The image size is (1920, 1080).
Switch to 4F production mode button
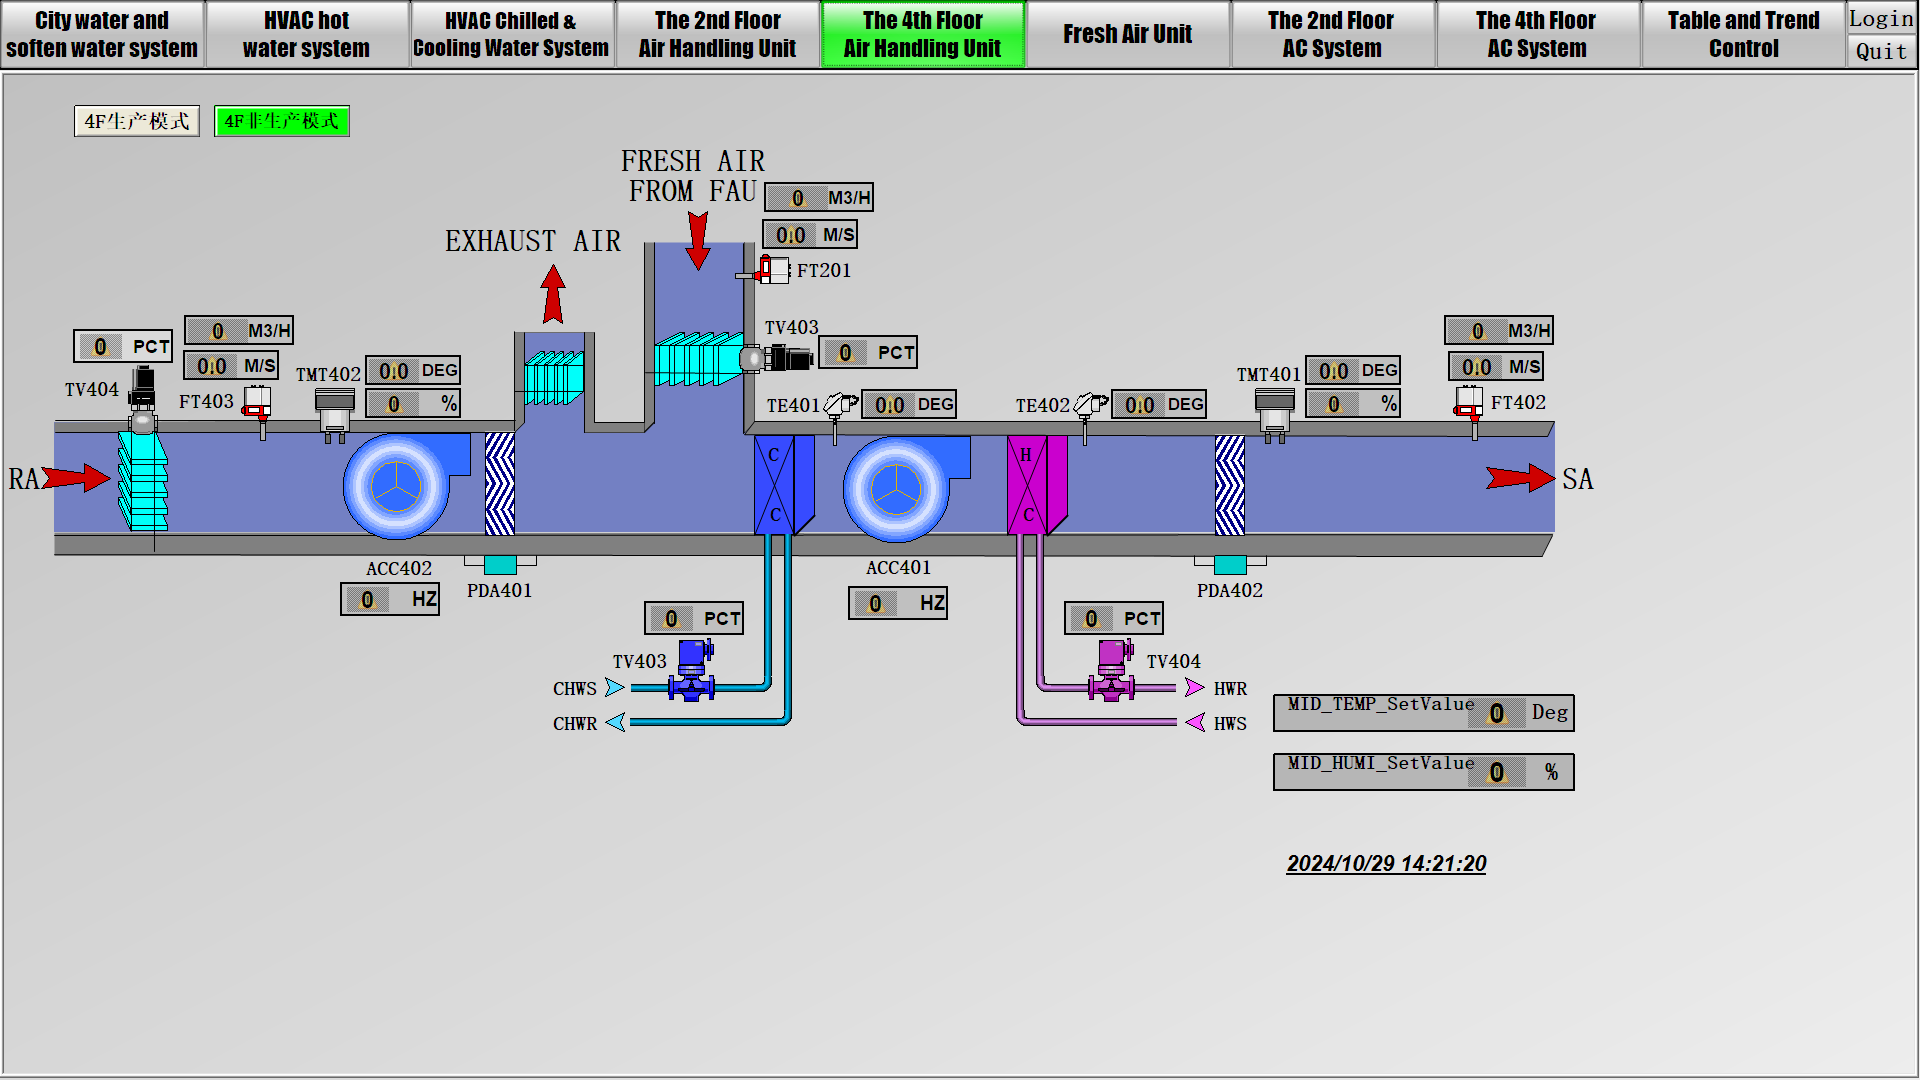pyautogui.click(x=137, y=121)
